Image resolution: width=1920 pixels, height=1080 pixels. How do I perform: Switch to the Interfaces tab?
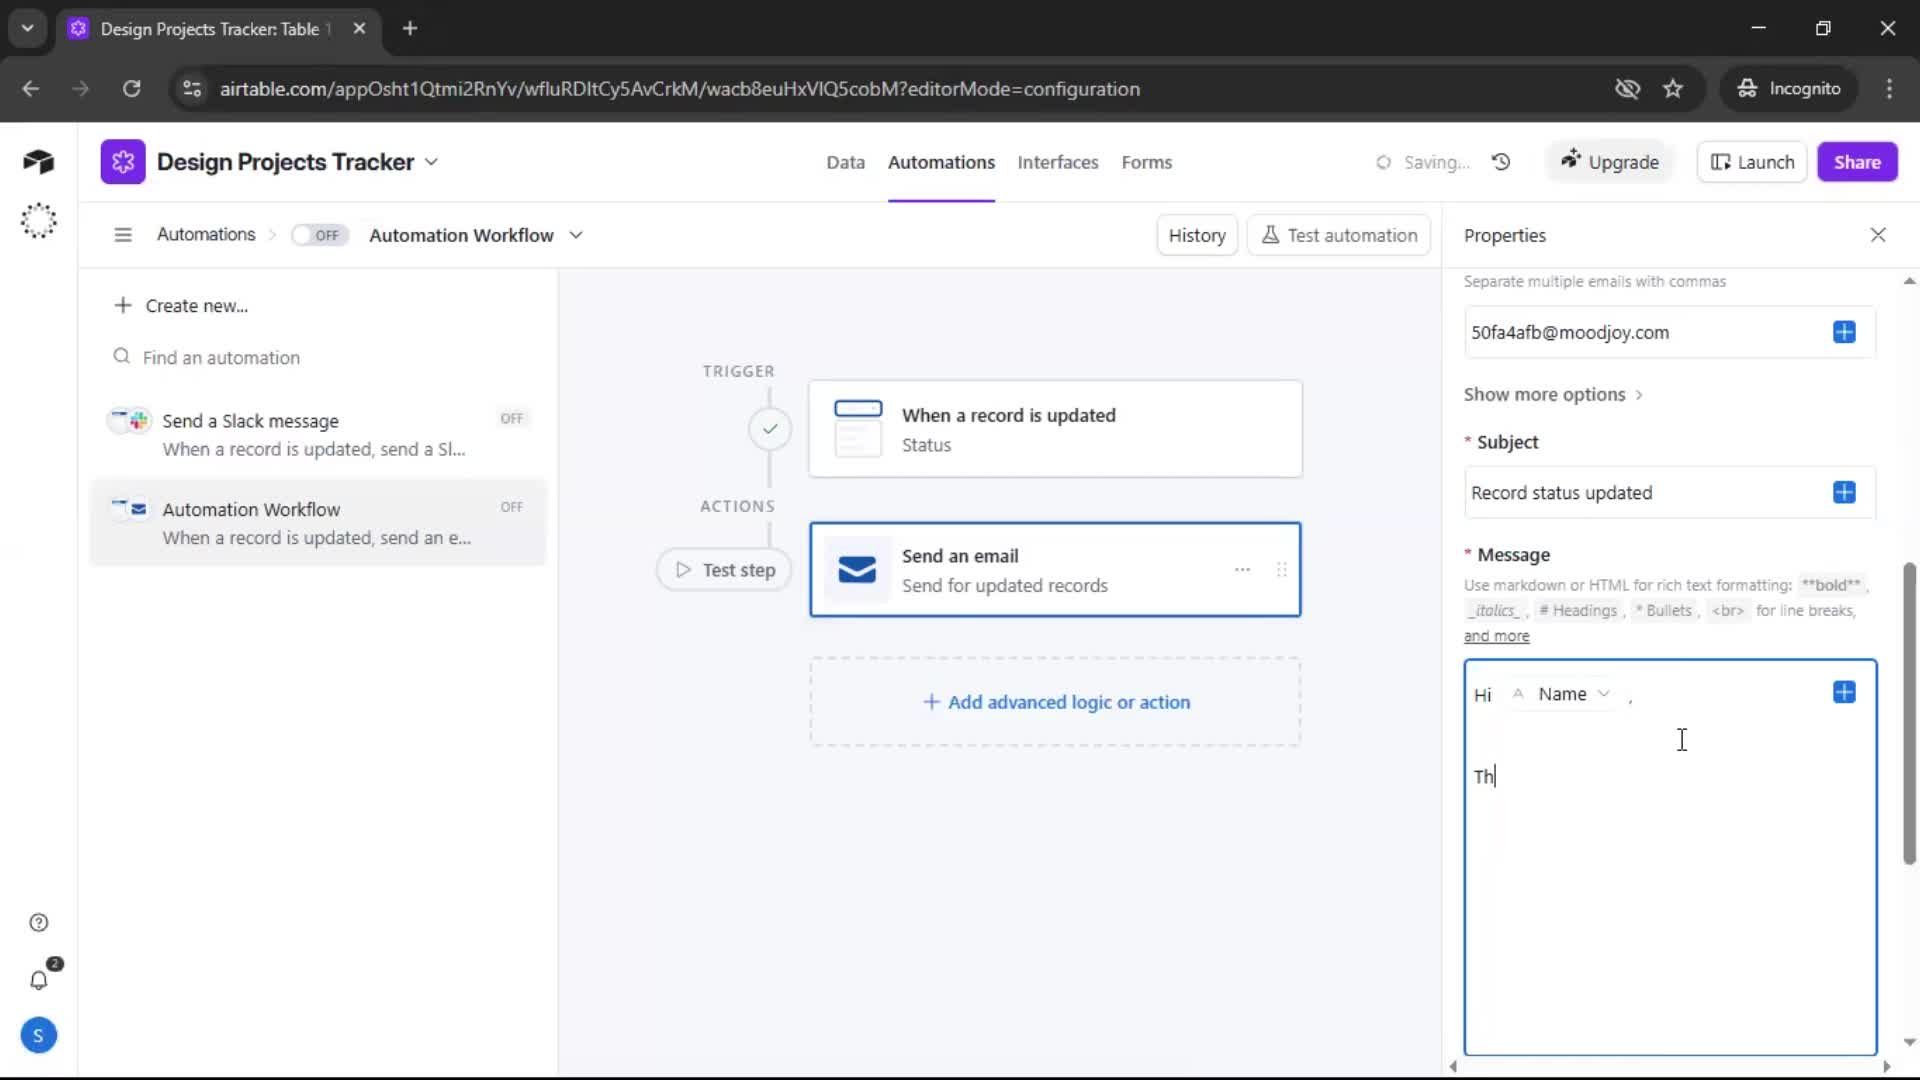point(1057,162)
